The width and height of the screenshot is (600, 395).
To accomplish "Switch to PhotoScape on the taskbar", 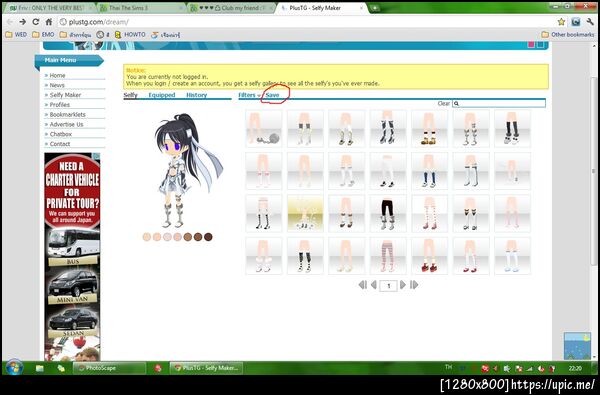I will (x=109, y=368).
